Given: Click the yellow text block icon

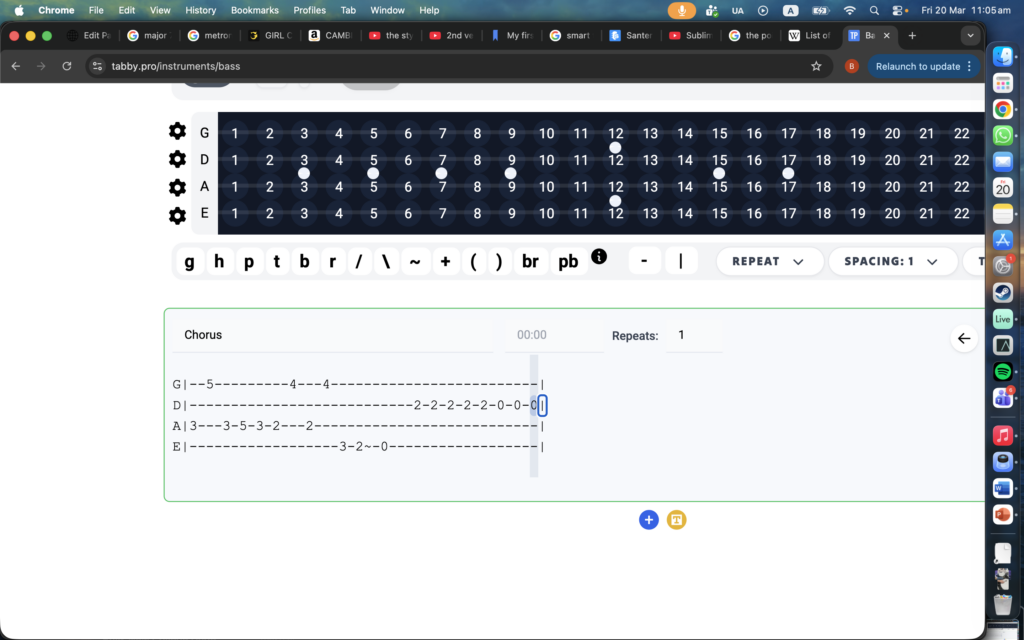Looking at the screenshot, I should (x=677, y=520).
